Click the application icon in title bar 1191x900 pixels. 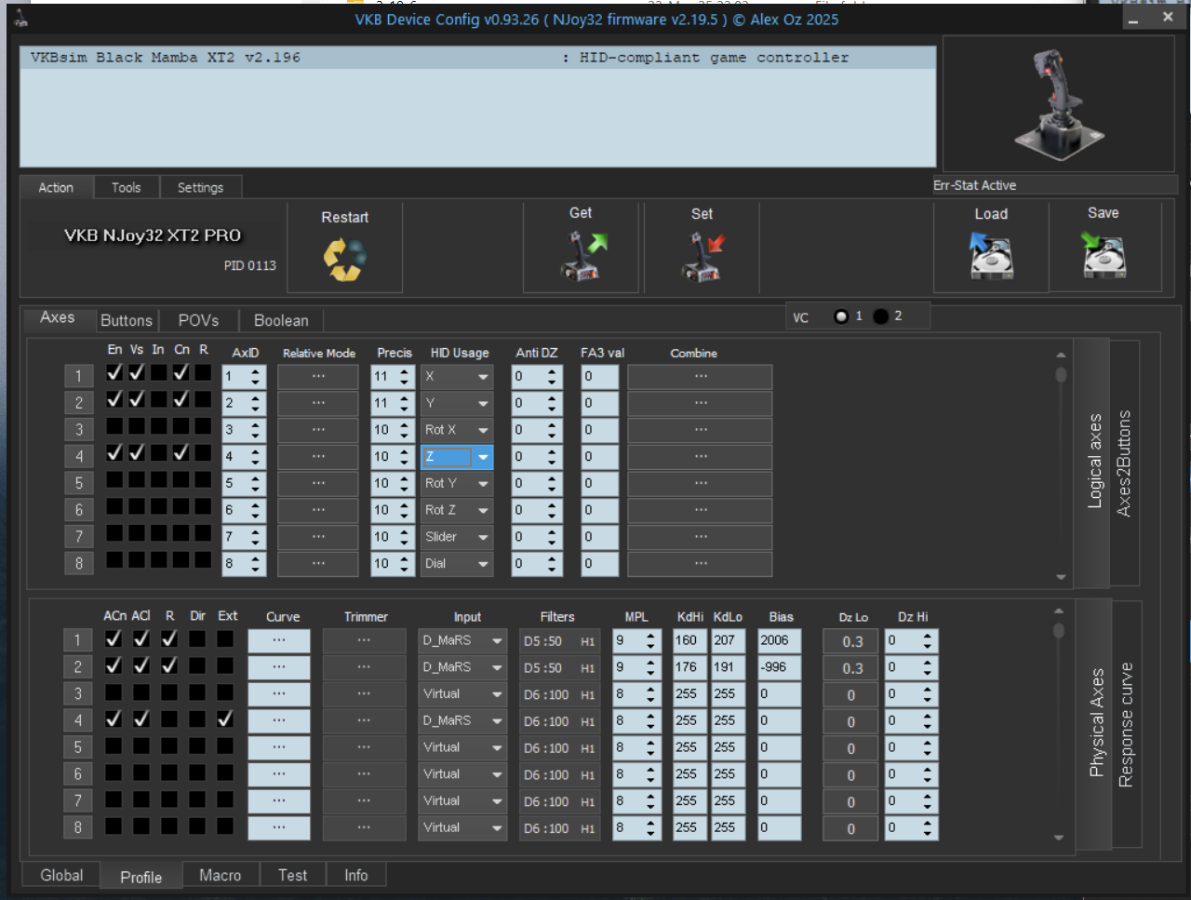(21, 18)
